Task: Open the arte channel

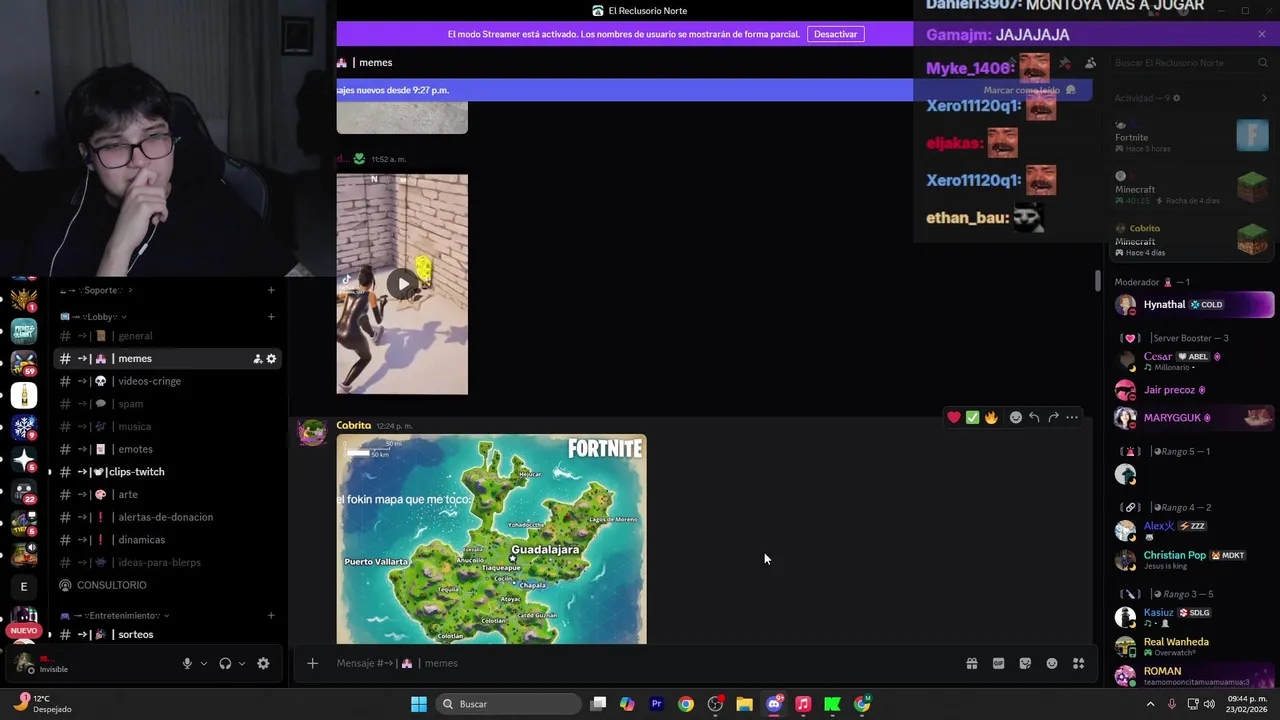Action: point(167,494)
